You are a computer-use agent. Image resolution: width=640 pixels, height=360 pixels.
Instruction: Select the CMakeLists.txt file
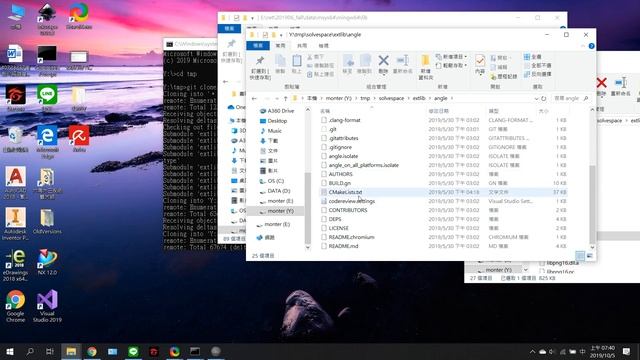tap(345, 192)
